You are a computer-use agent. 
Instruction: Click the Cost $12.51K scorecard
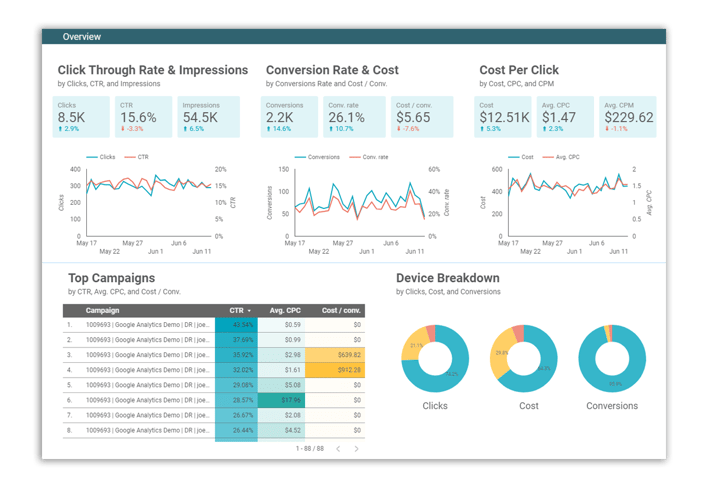[x=503, y=116]
